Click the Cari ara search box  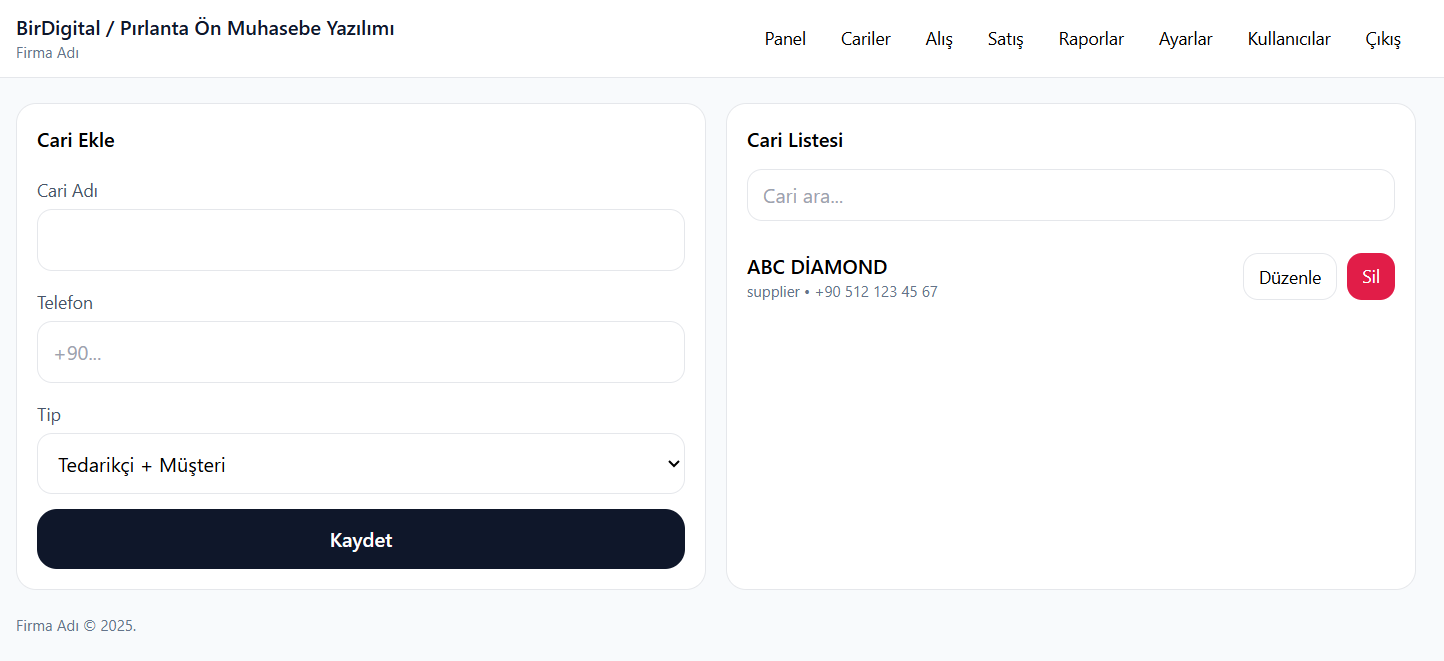tap(1070, 195)
